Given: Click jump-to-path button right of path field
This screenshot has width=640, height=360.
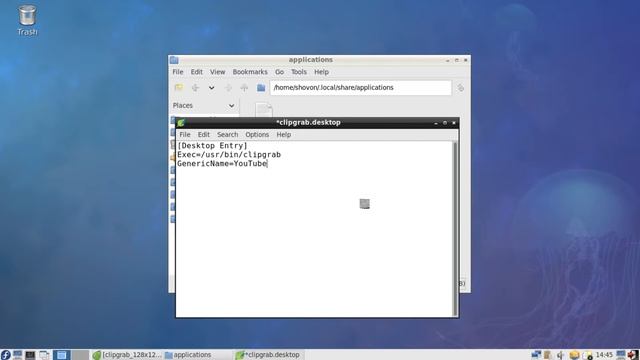Looking at the screenshot, I should tap(460, 88).
